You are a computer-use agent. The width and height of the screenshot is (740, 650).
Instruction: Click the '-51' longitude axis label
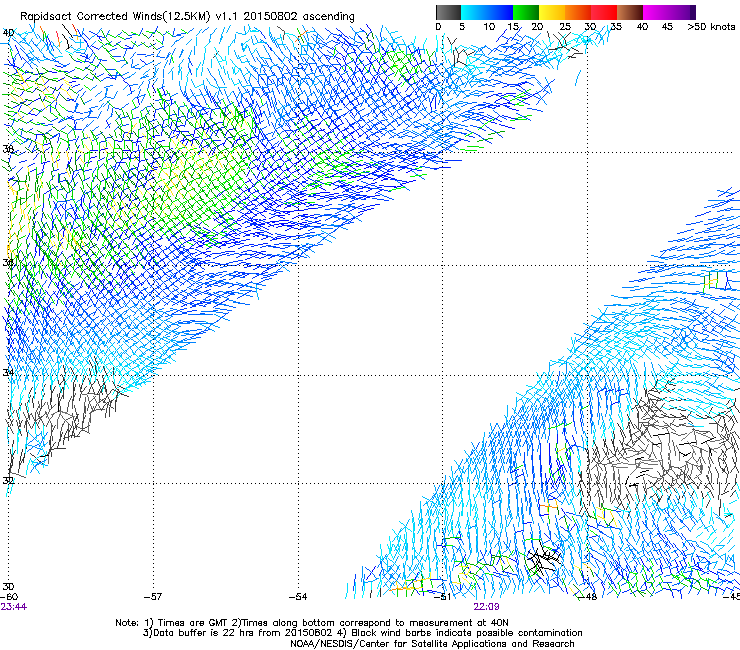[442, 597]
